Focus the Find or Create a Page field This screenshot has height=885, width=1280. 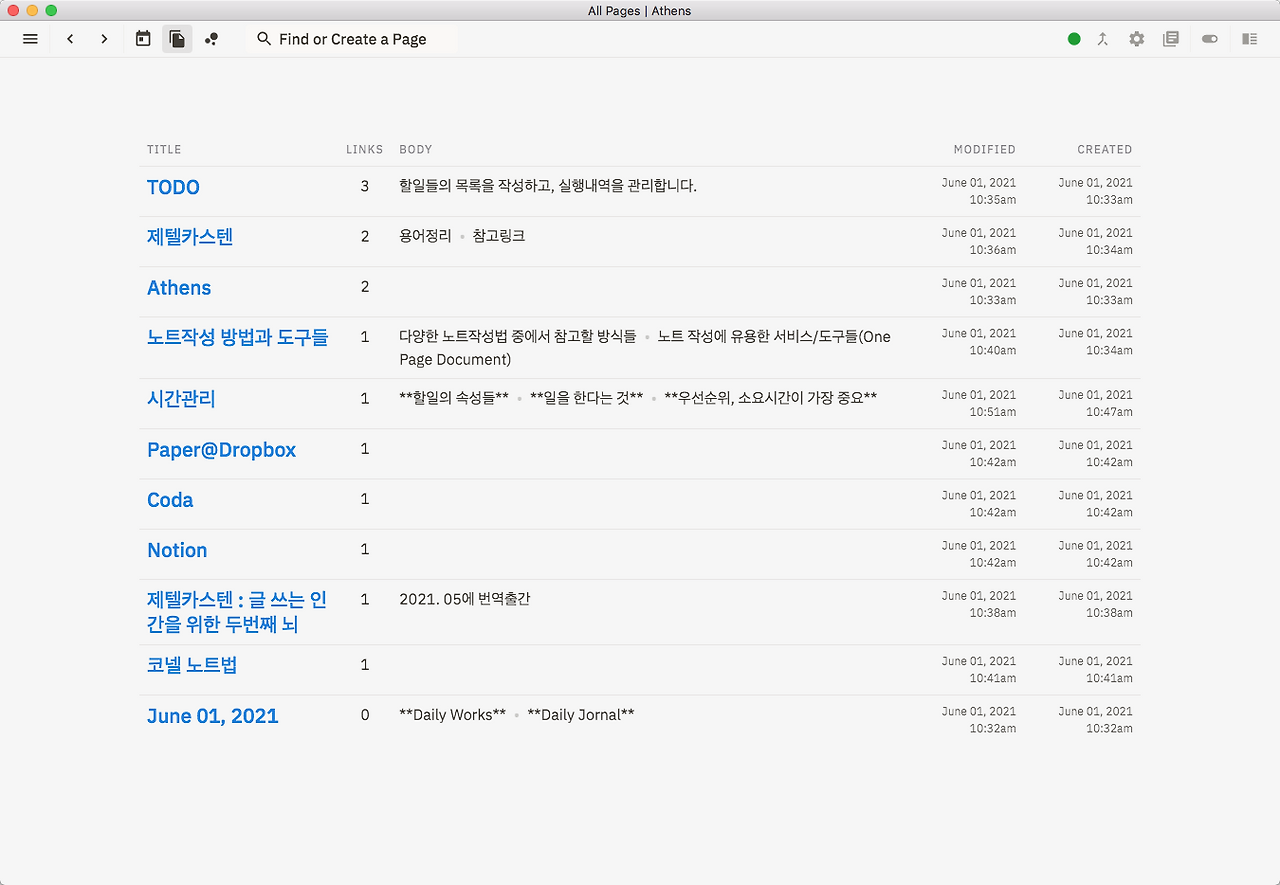pos(352,39)
